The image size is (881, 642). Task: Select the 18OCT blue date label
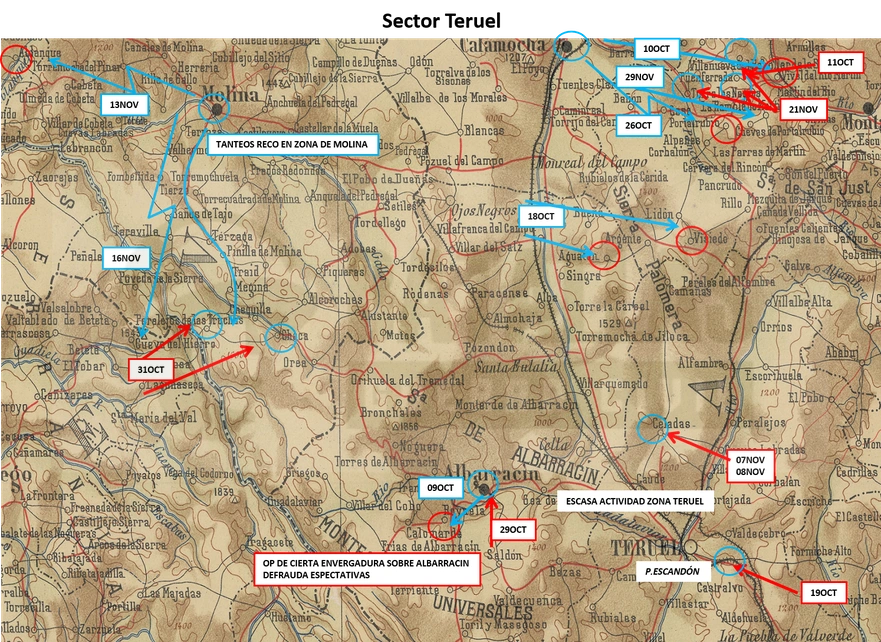541,216
